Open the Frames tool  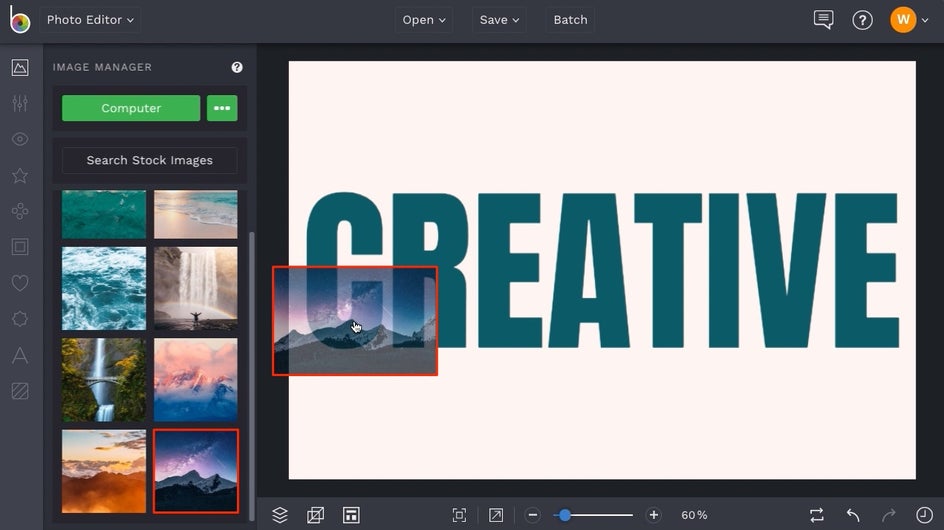[x=20, y=246]
